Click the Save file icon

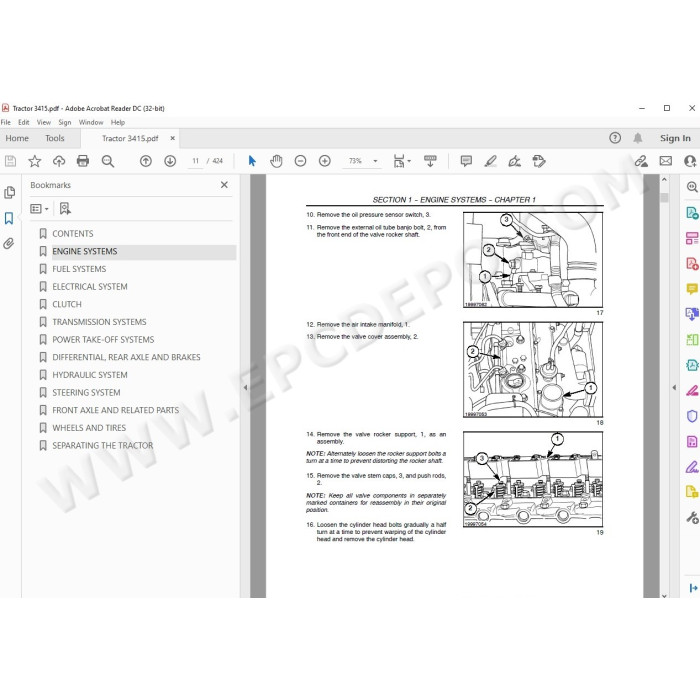10,161
